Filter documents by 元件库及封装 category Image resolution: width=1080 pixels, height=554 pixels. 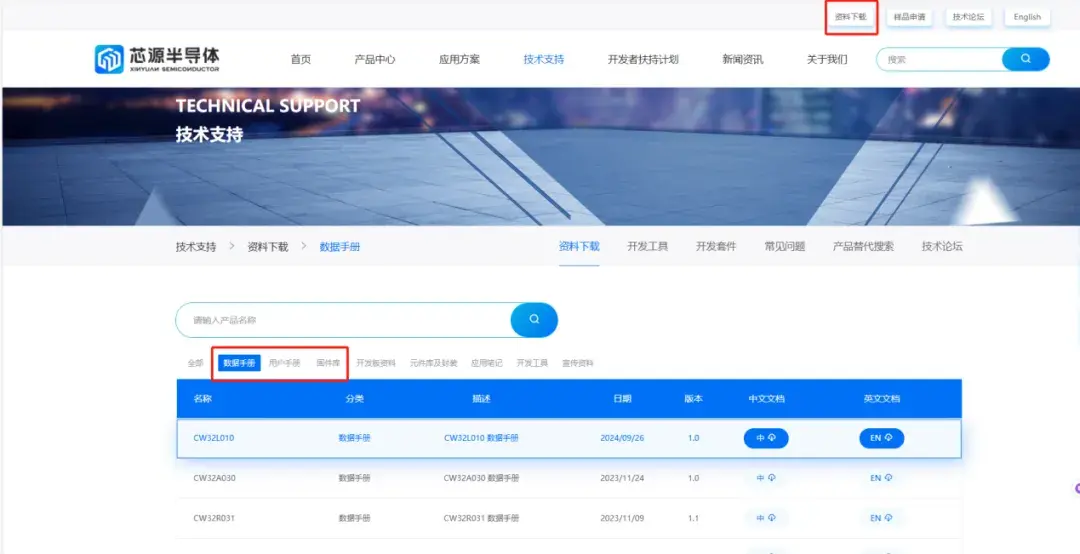point(433,363)
